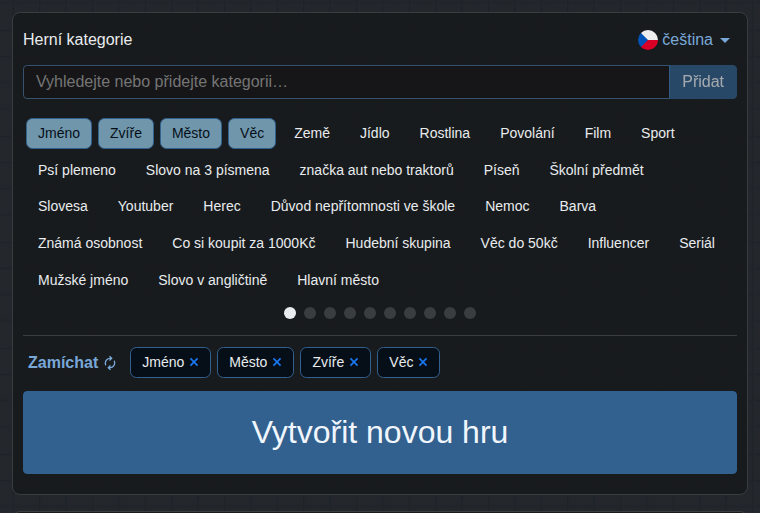This screenshot has width=760, height=513.
Task: Click the shuffle refresh icon next to Zamíchat
Action: (x=111, y=363)
